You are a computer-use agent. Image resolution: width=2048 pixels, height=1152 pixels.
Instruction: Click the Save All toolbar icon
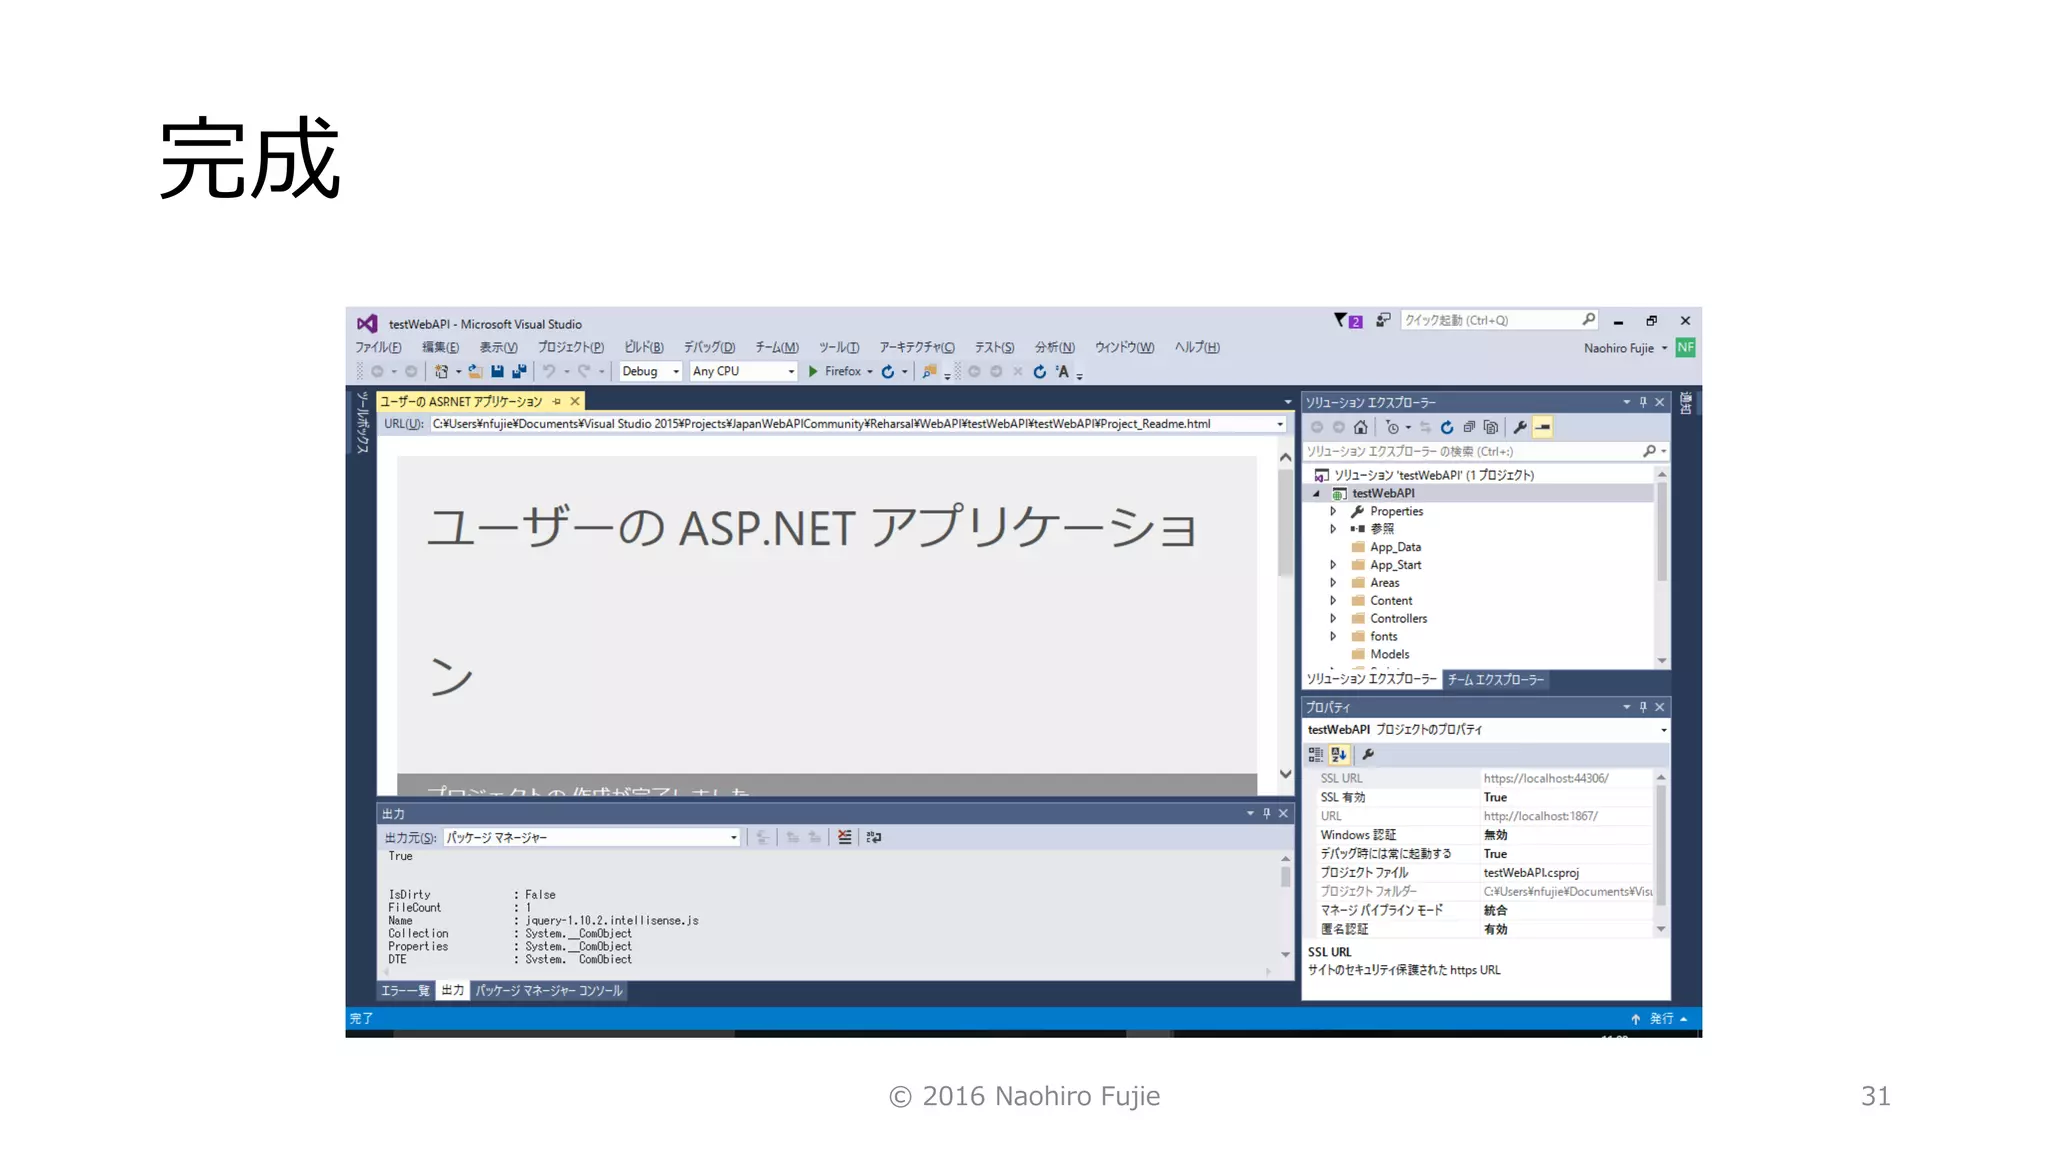pyautogui.click(x=519, y=371)
